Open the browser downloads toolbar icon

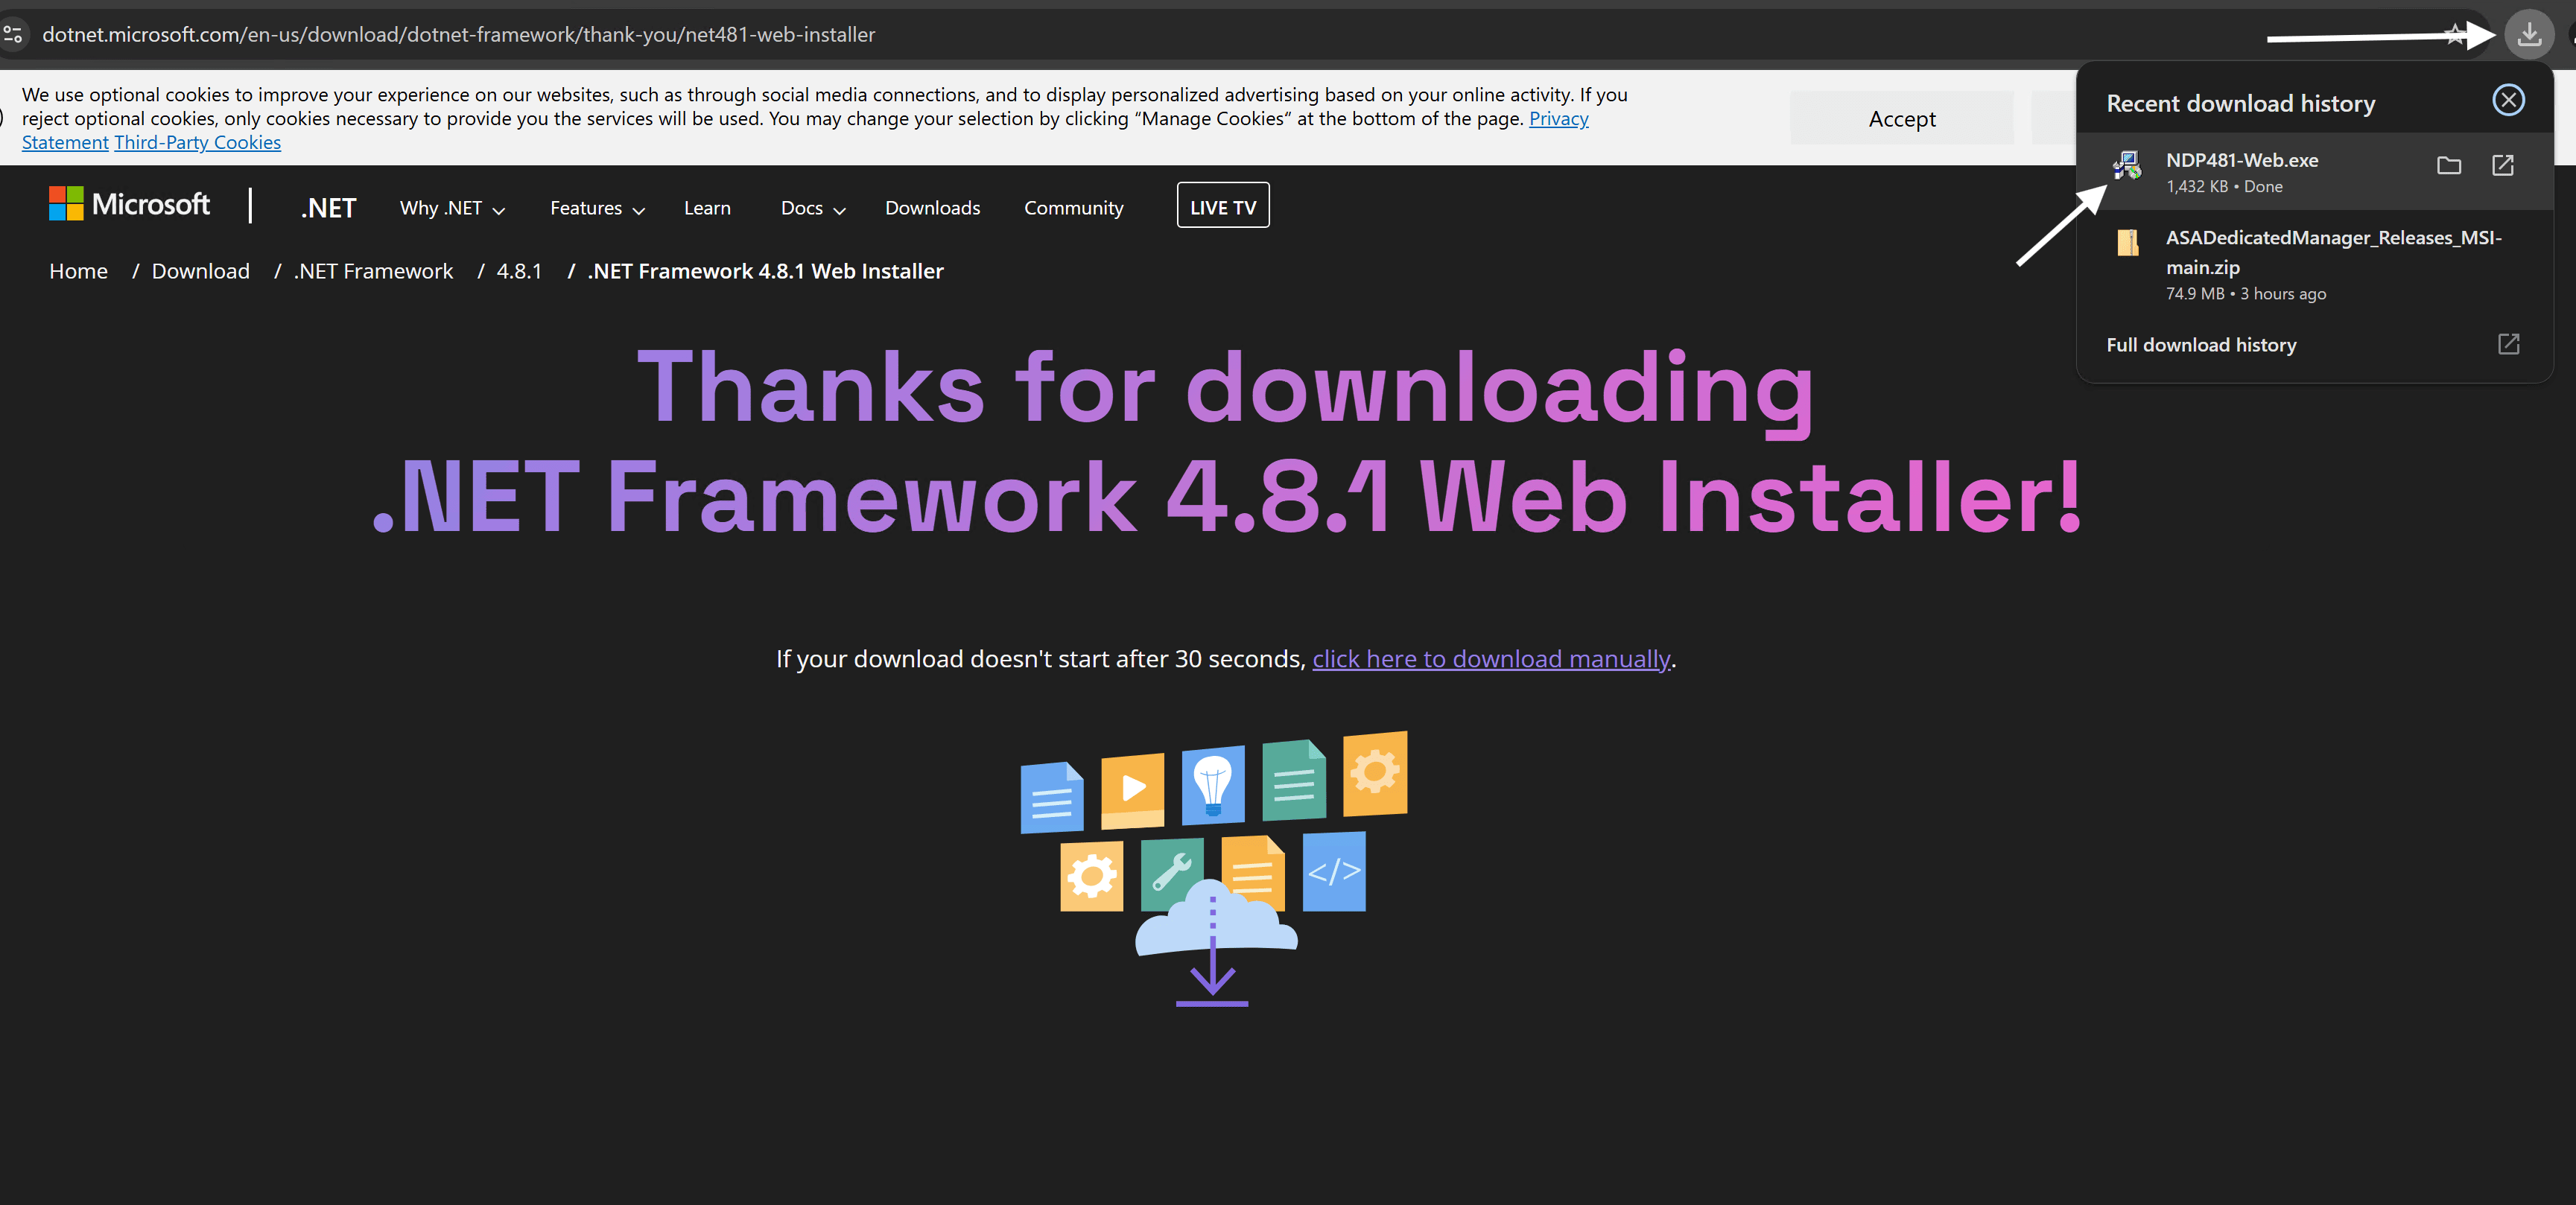pos(2528,35)
